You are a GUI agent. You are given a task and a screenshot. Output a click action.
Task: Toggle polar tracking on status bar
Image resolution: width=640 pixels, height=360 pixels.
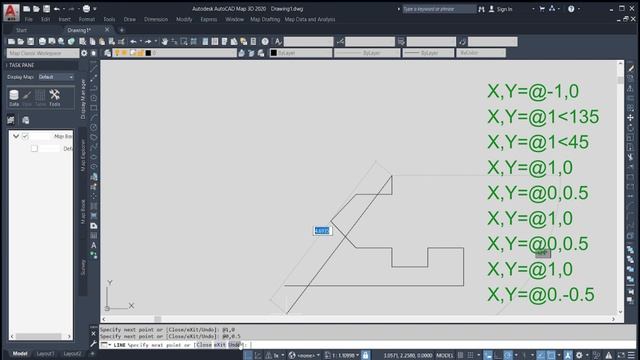[x=508, y=356]
